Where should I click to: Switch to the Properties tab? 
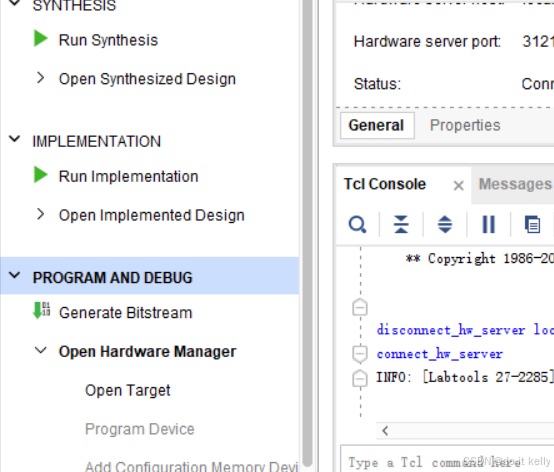click(465, 125)
